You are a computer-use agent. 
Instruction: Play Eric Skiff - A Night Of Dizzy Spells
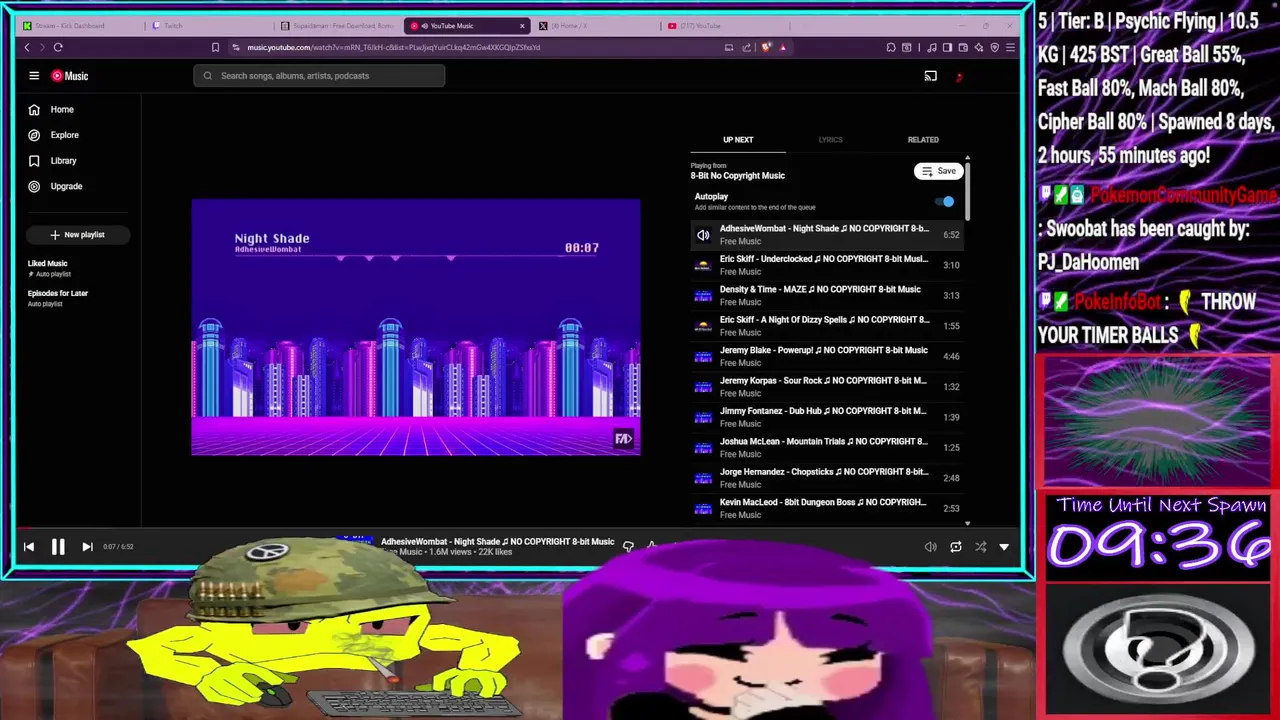pos(826,326)
